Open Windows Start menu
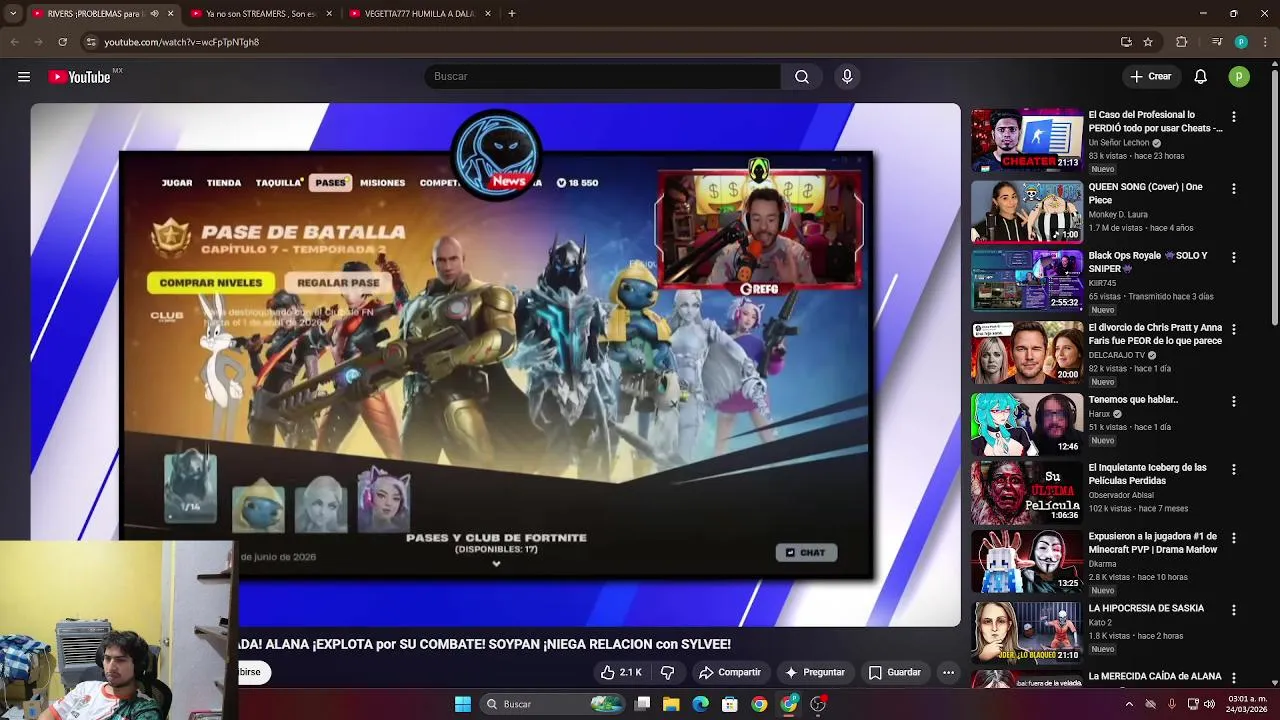The width and height of the screenshot is (1280, 720). coord(463,704)
